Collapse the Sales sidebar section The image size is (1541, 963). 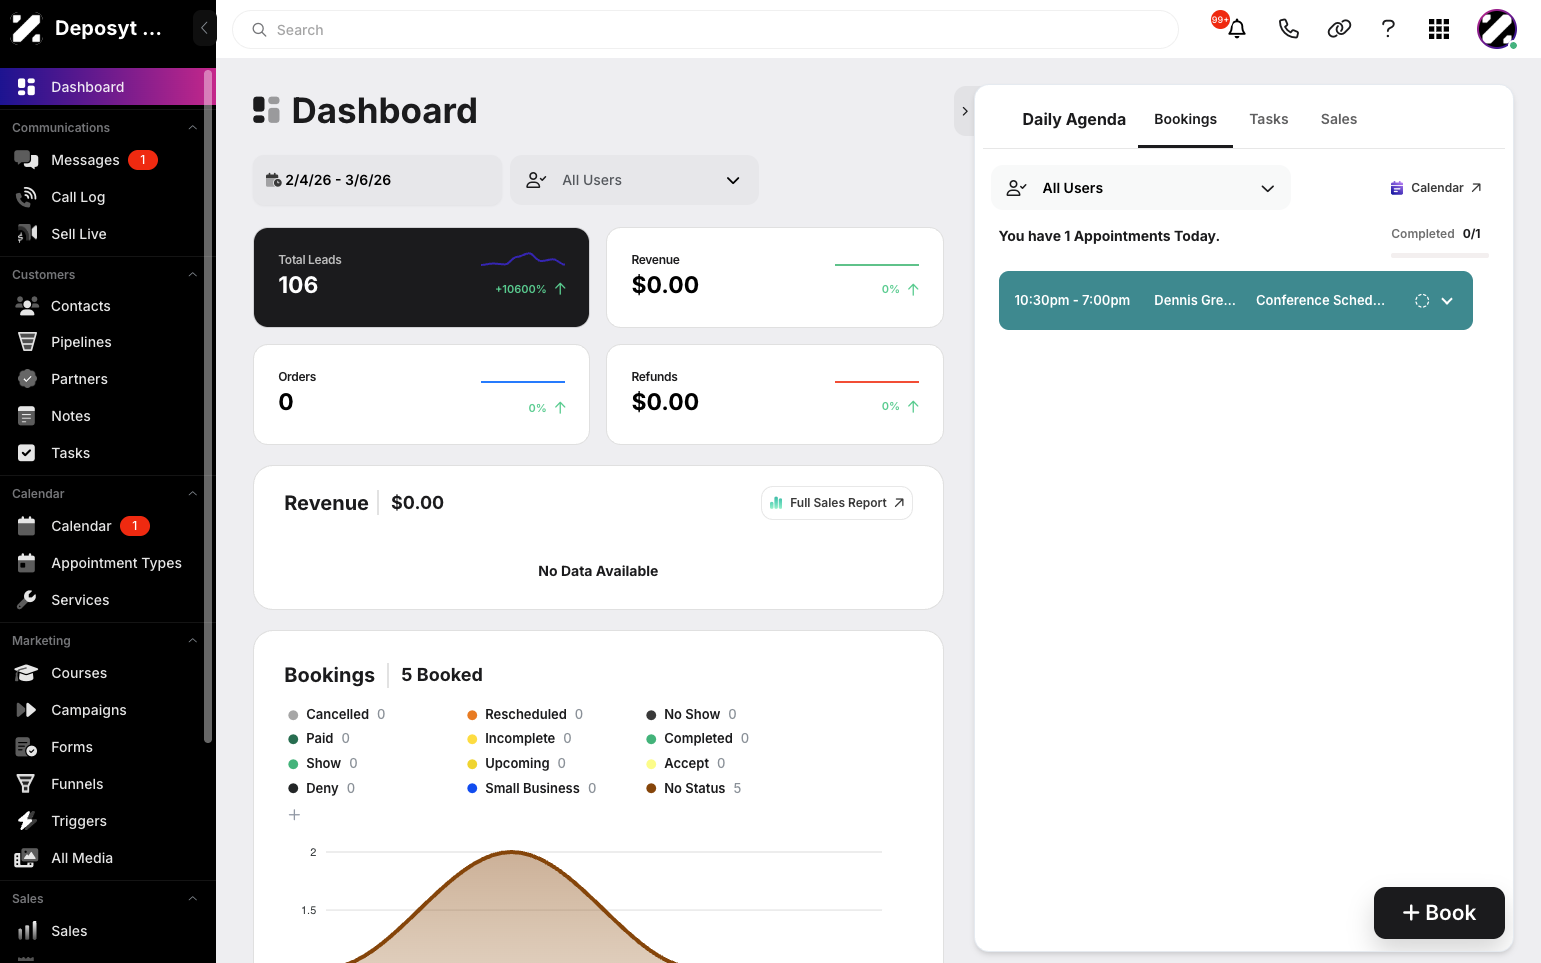coord(193,899)
